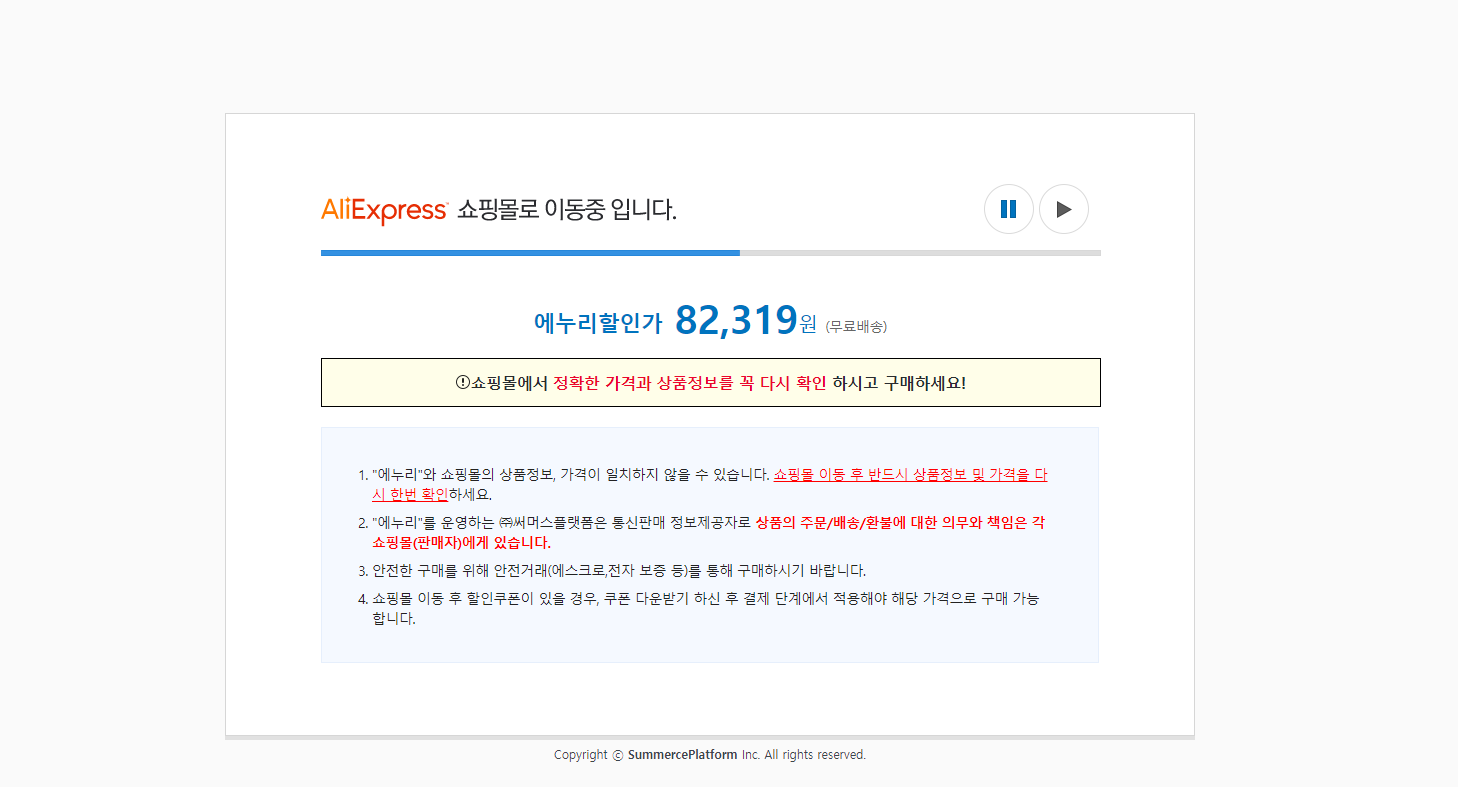Pause the redirect with the pause button
The image size is (1458, 787).
pyautogui.click(x=1008, y=209)
